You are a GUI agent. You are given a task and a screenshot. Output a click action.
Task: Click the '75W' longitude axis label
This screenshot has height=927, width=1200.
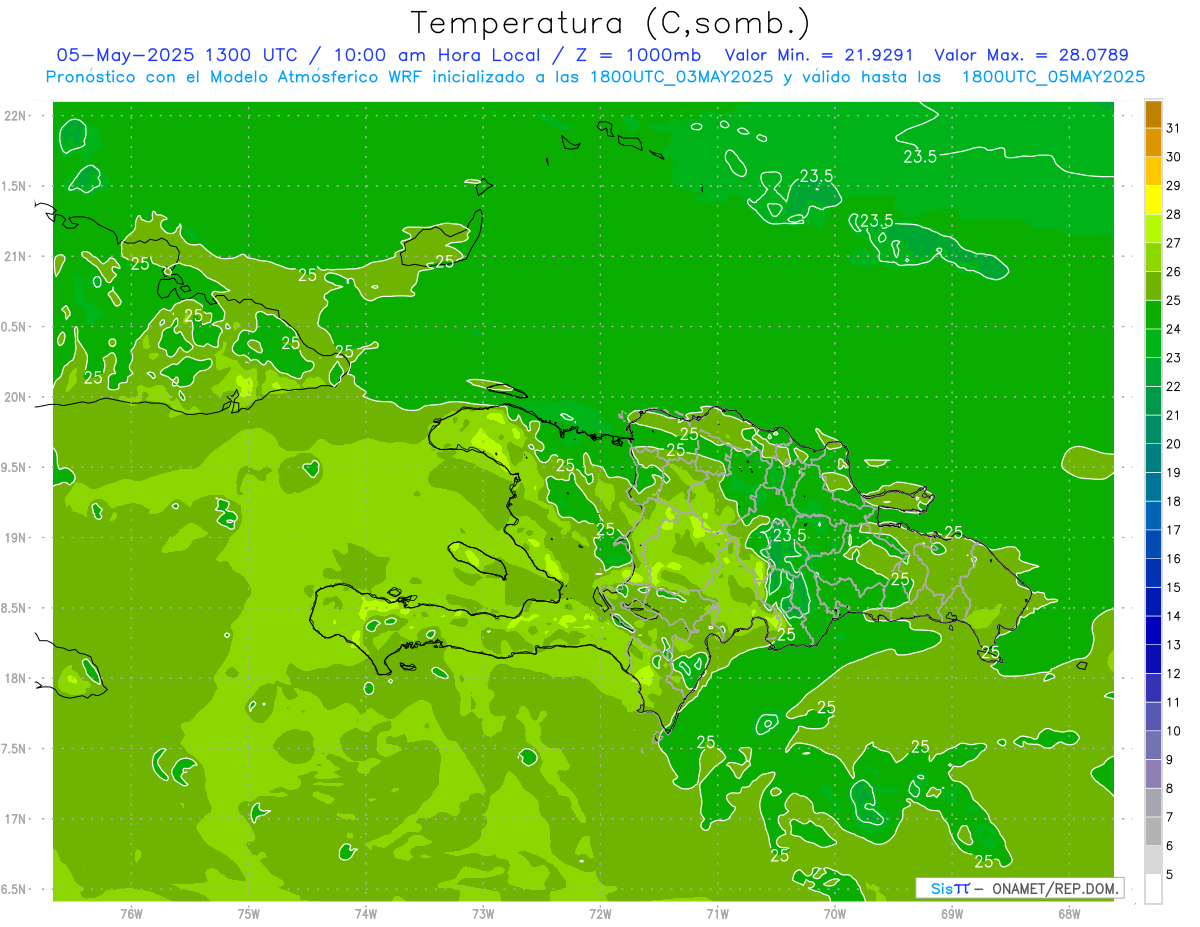click(249, 913)
